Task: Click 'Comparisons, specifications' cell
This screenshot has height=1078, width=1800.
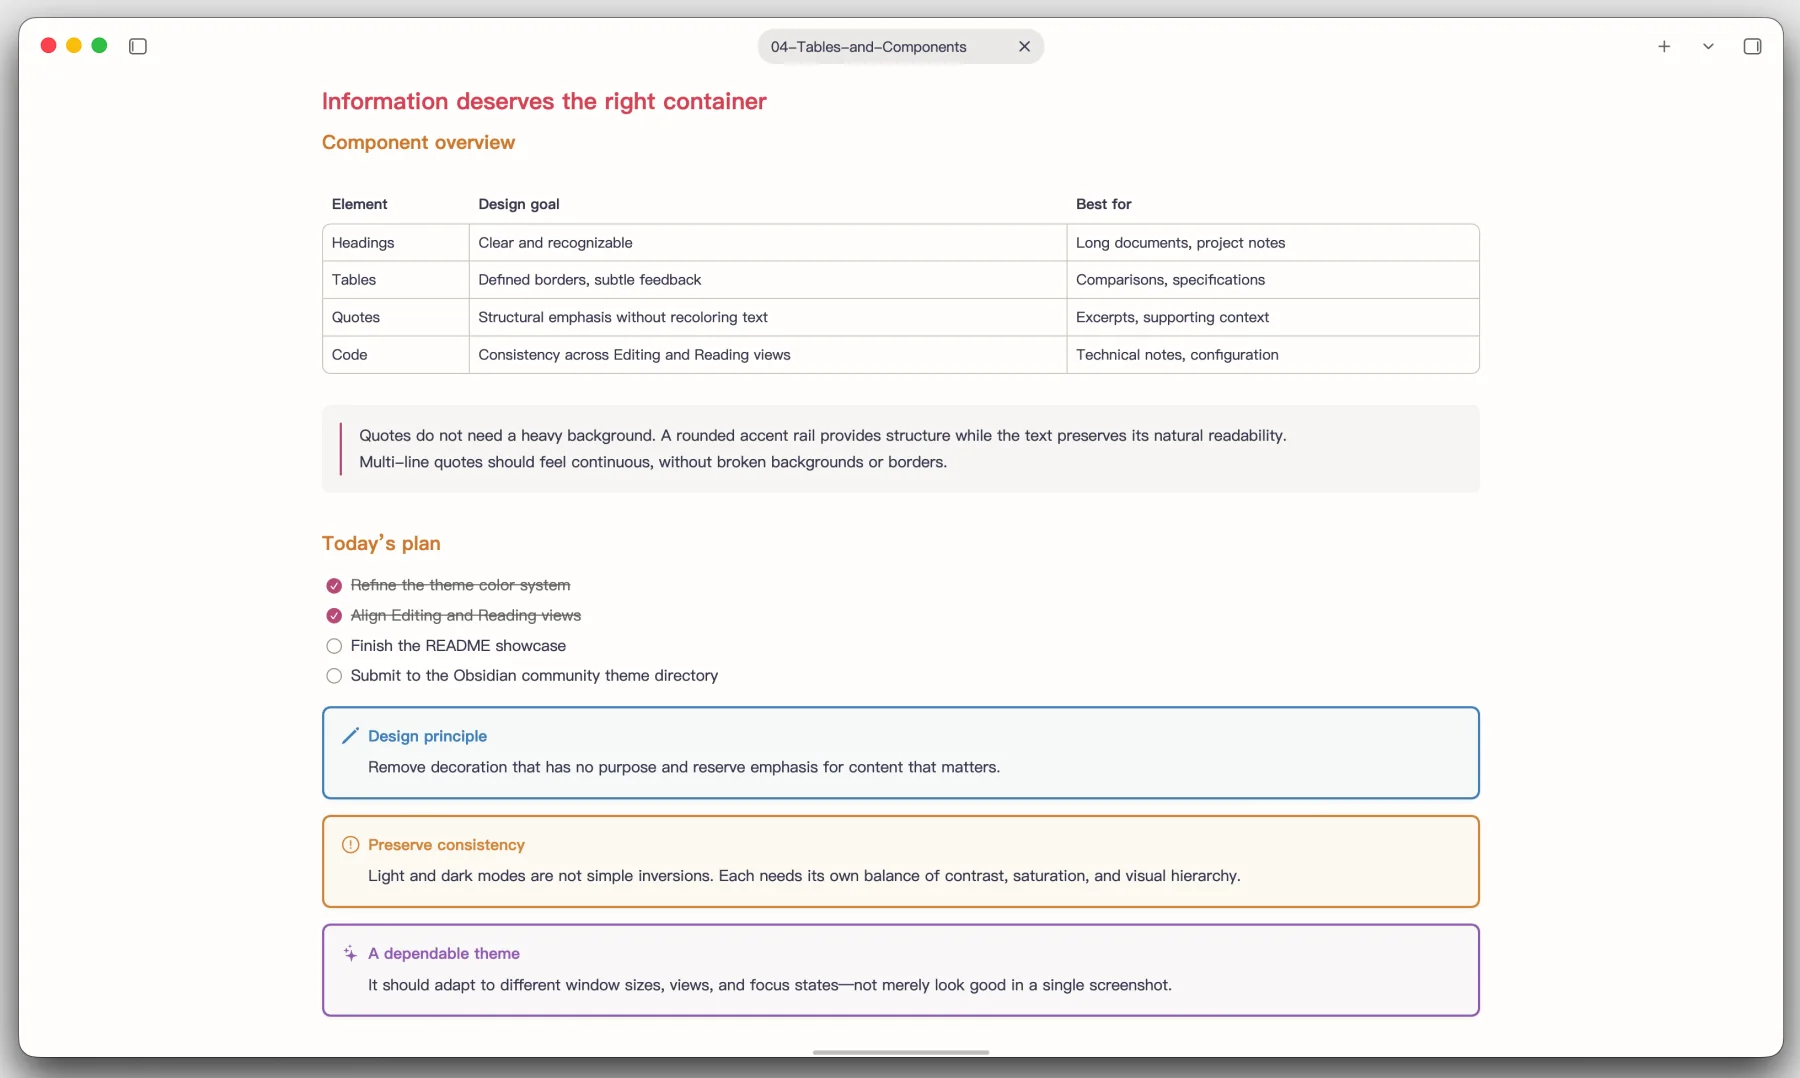Action: (x=1273, y=280)
